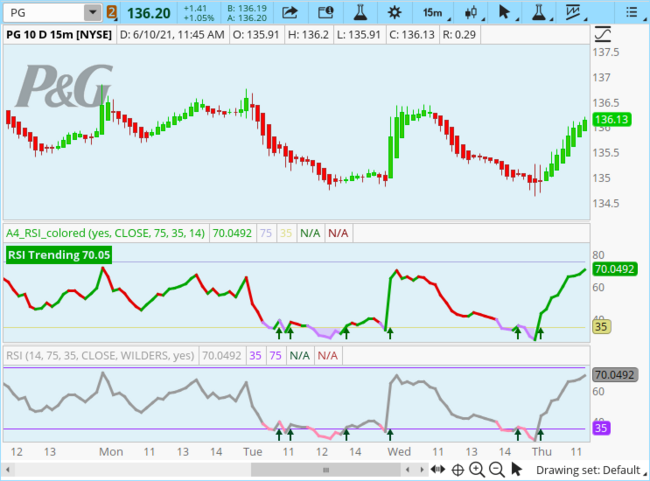The height and width of the screenshot is (481, 650).
Task: Open chart settings gear icon
Action: 394,13
